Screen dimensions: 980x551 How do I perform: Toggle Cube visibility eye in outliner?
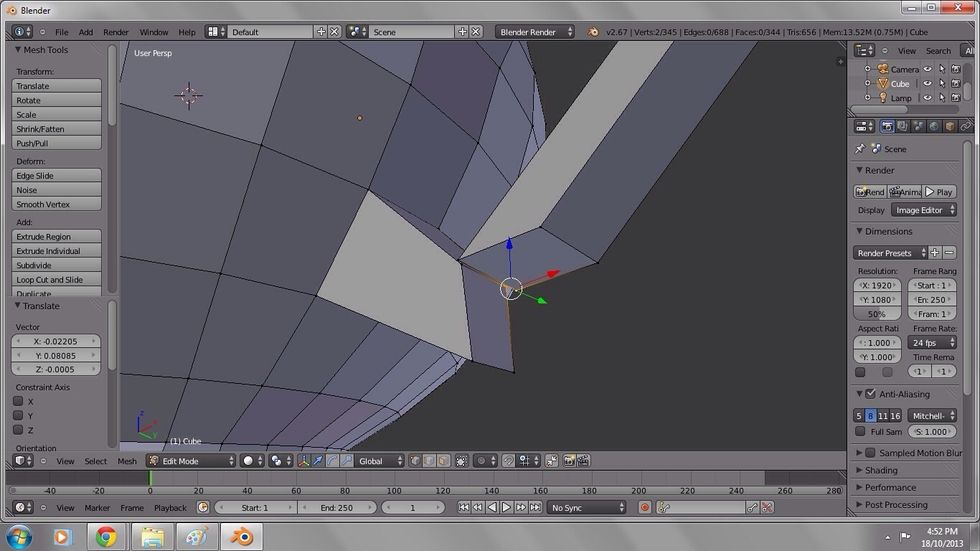click(x=928, y=83)
